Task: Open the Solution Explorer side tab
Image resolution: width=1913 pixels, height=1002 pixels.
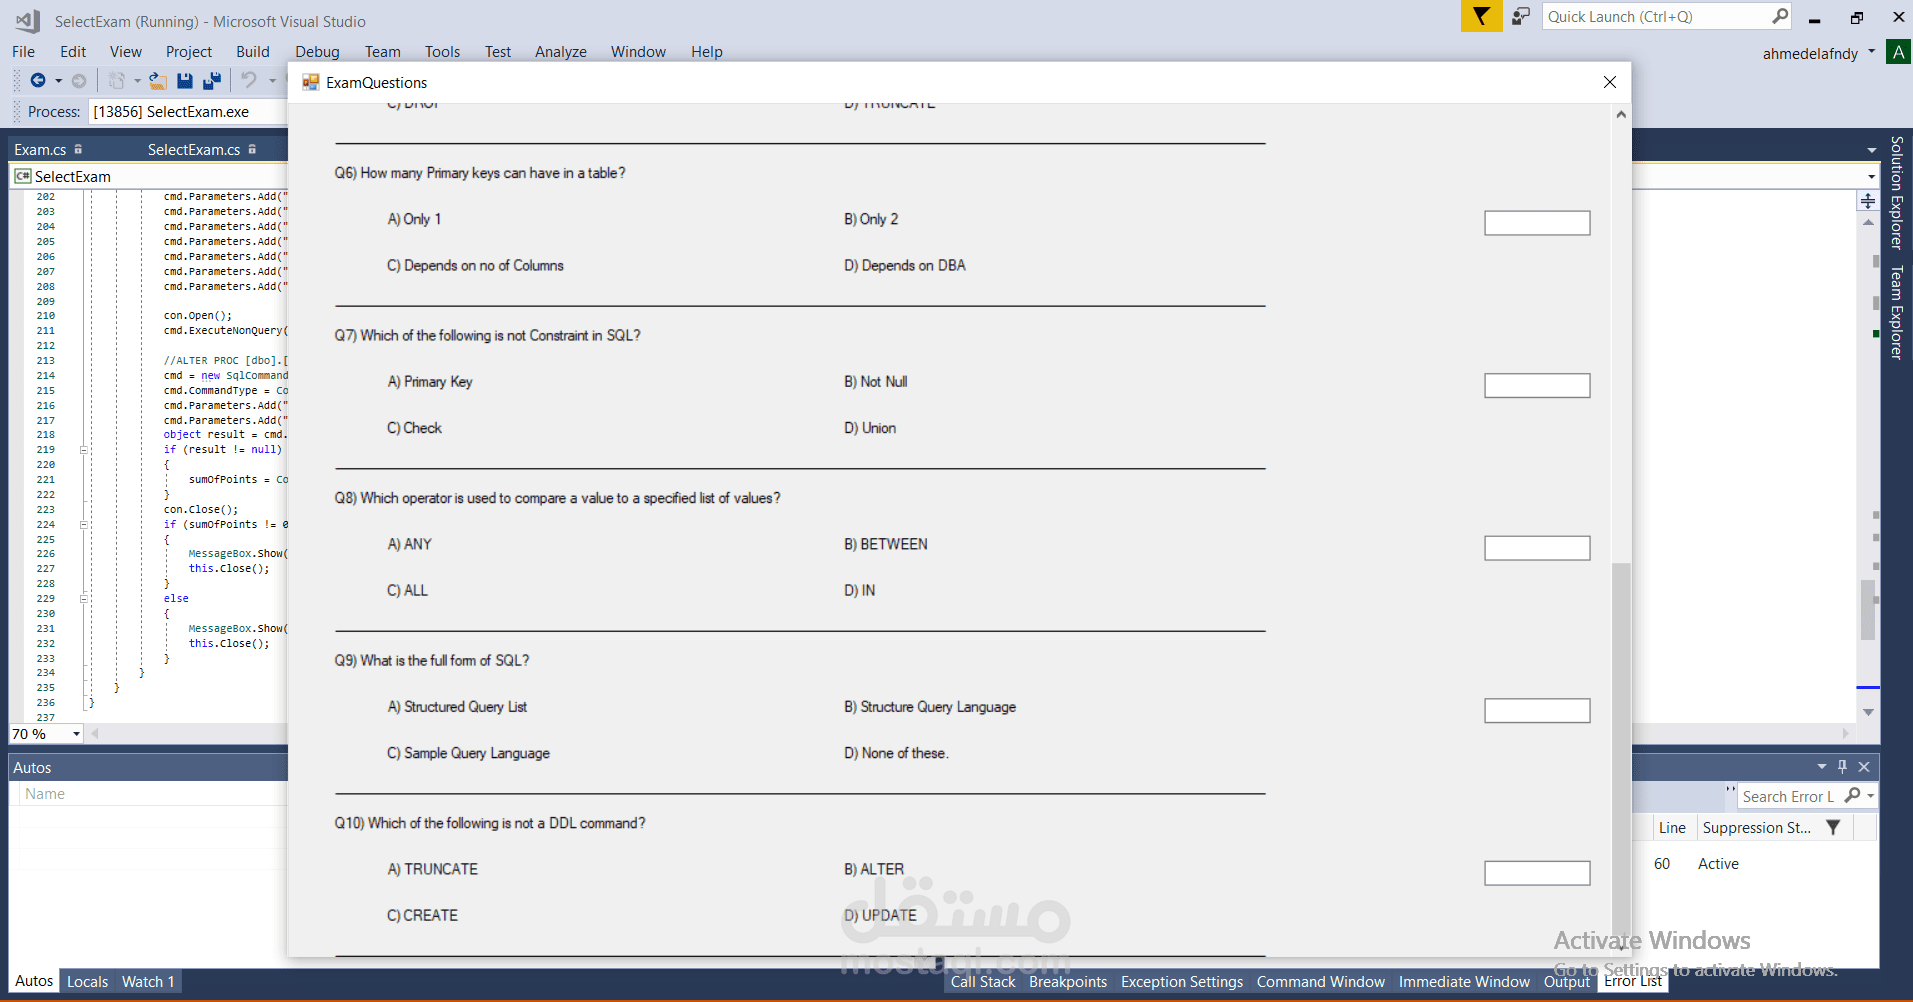Action: coord(1897,192)
